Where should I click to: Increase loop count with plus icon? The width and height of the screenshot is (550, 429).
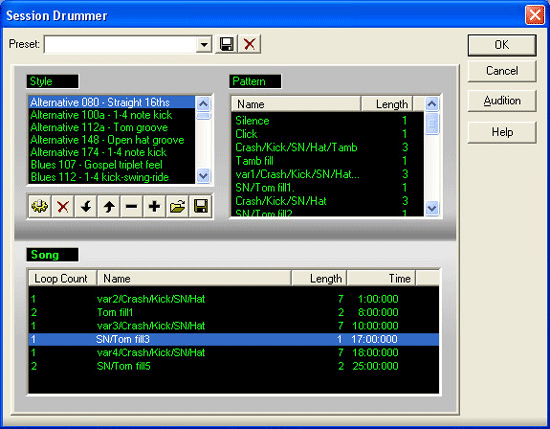[154, 206]
